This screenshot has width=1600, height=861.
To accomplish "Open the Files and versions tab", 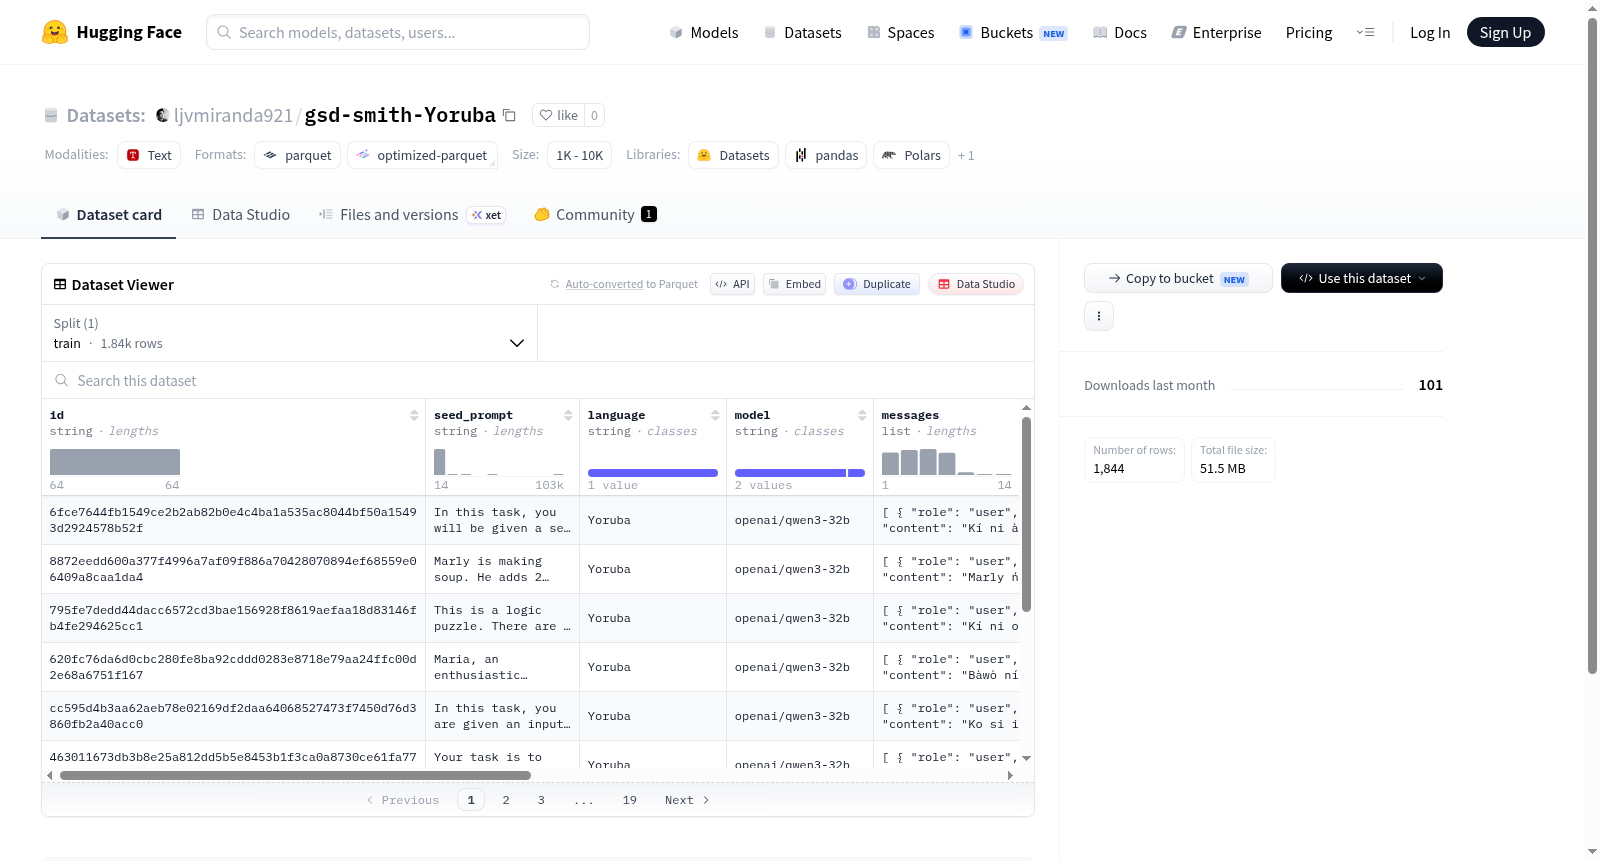I will 412,215.
